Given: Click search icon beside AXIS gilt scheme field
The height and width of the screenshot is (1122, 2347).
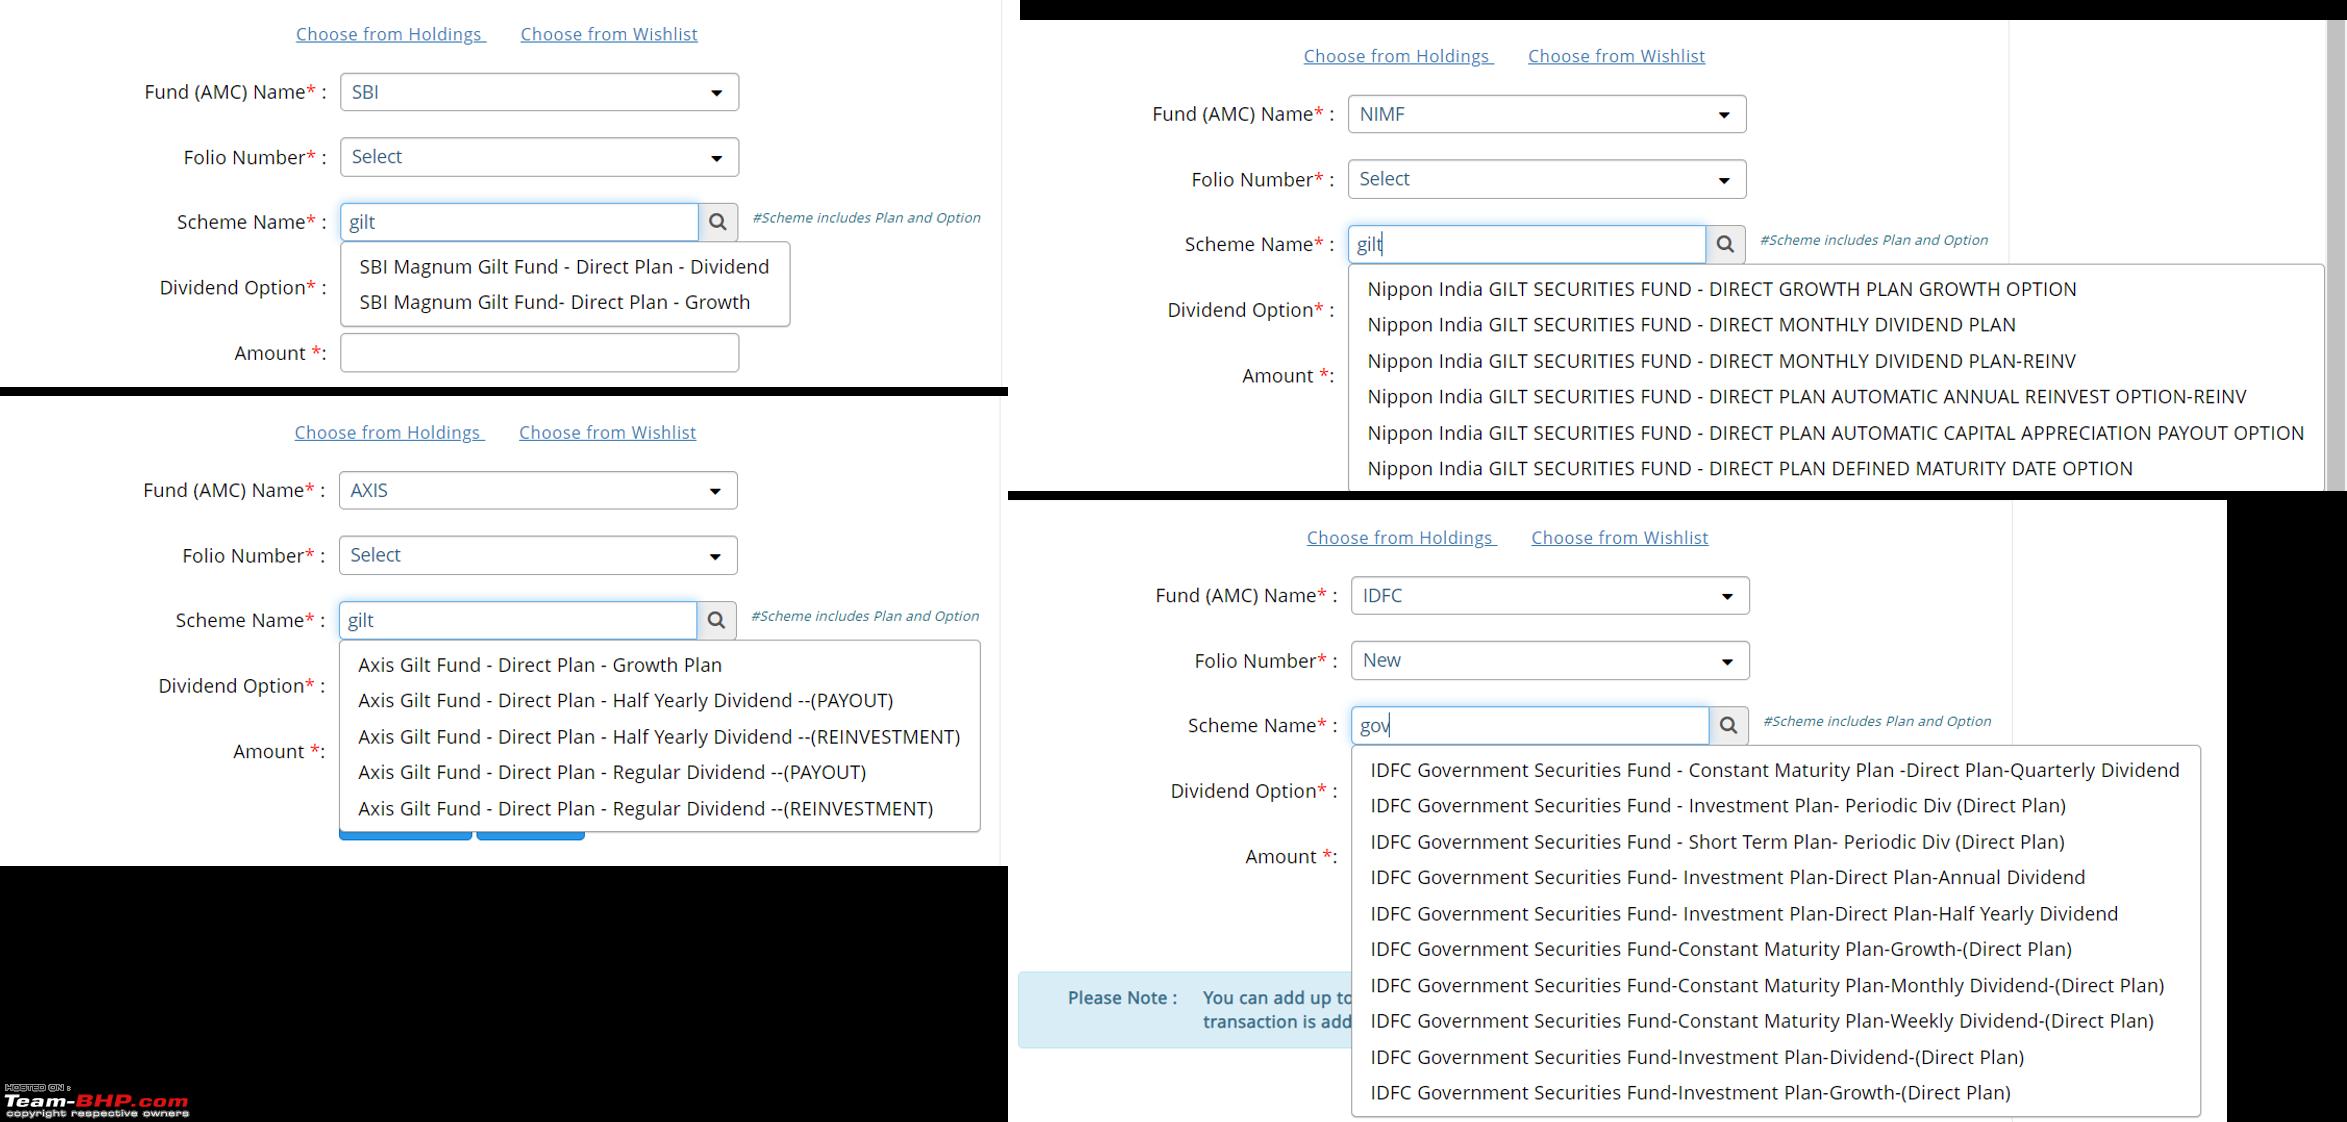Looking at the screenshot, I should pos(716,620).
